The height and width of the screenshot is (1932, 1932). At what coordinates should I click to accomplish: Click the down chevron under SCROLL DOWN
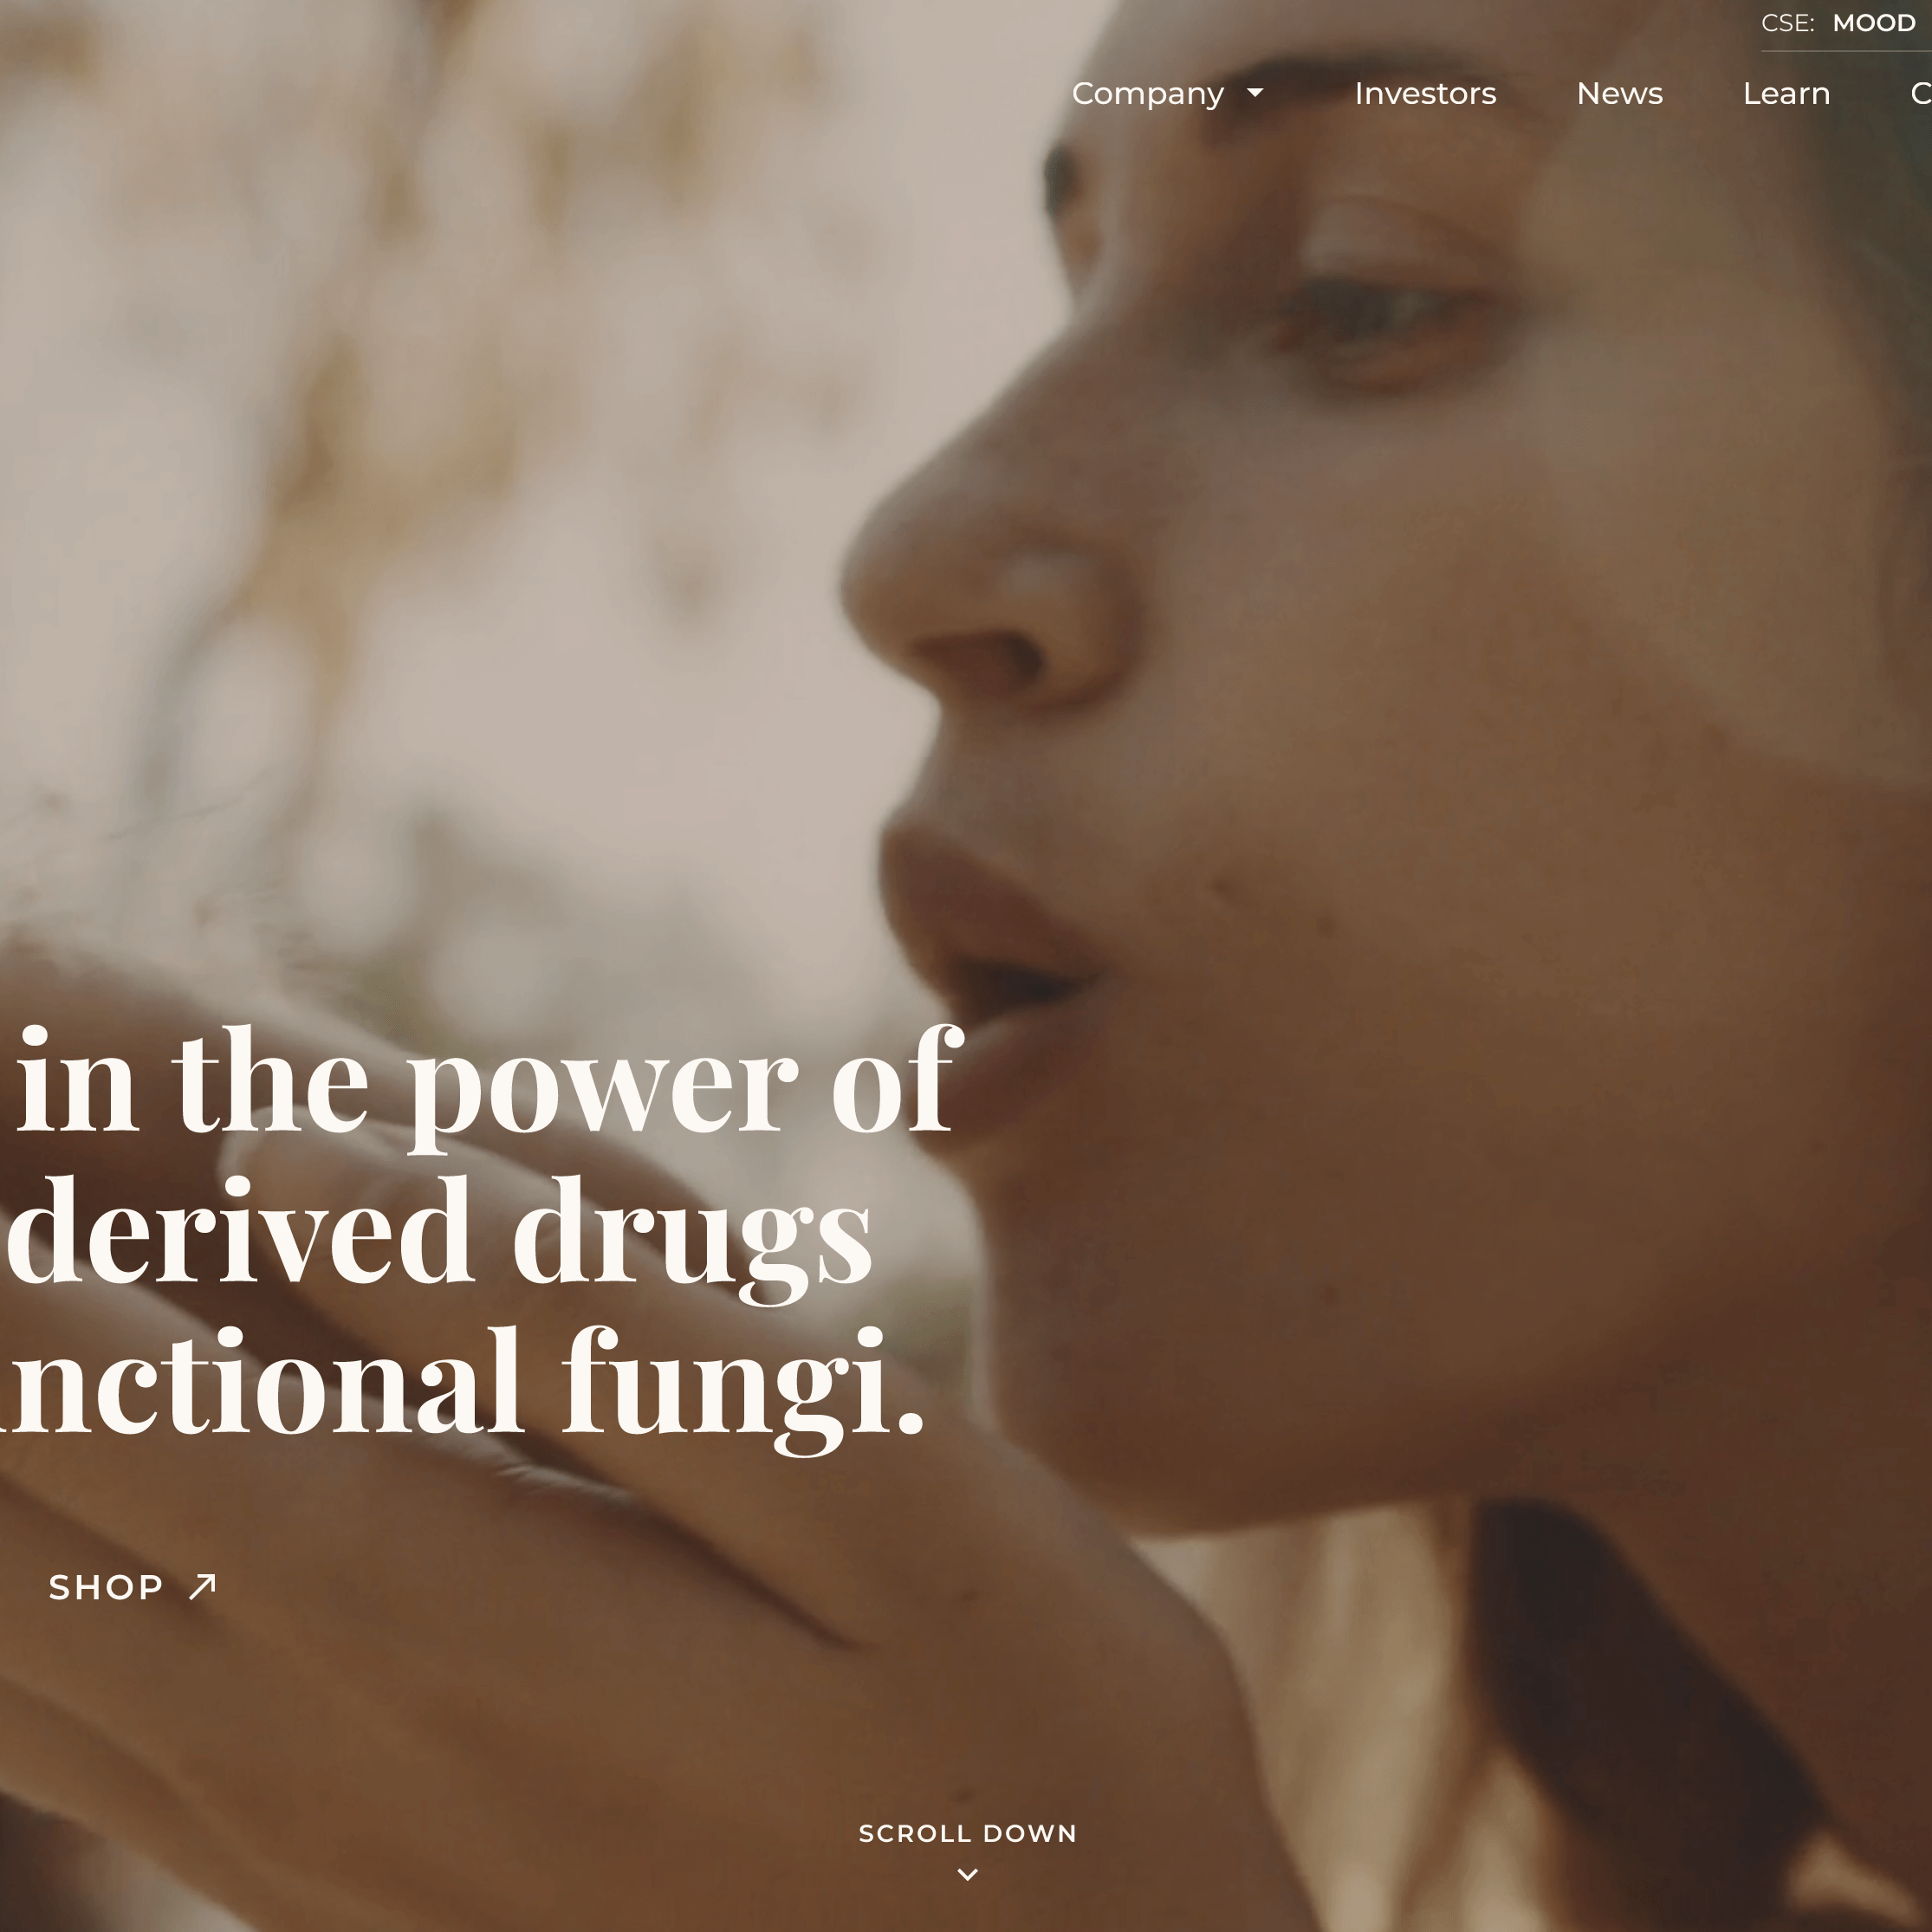[968, 1874]
